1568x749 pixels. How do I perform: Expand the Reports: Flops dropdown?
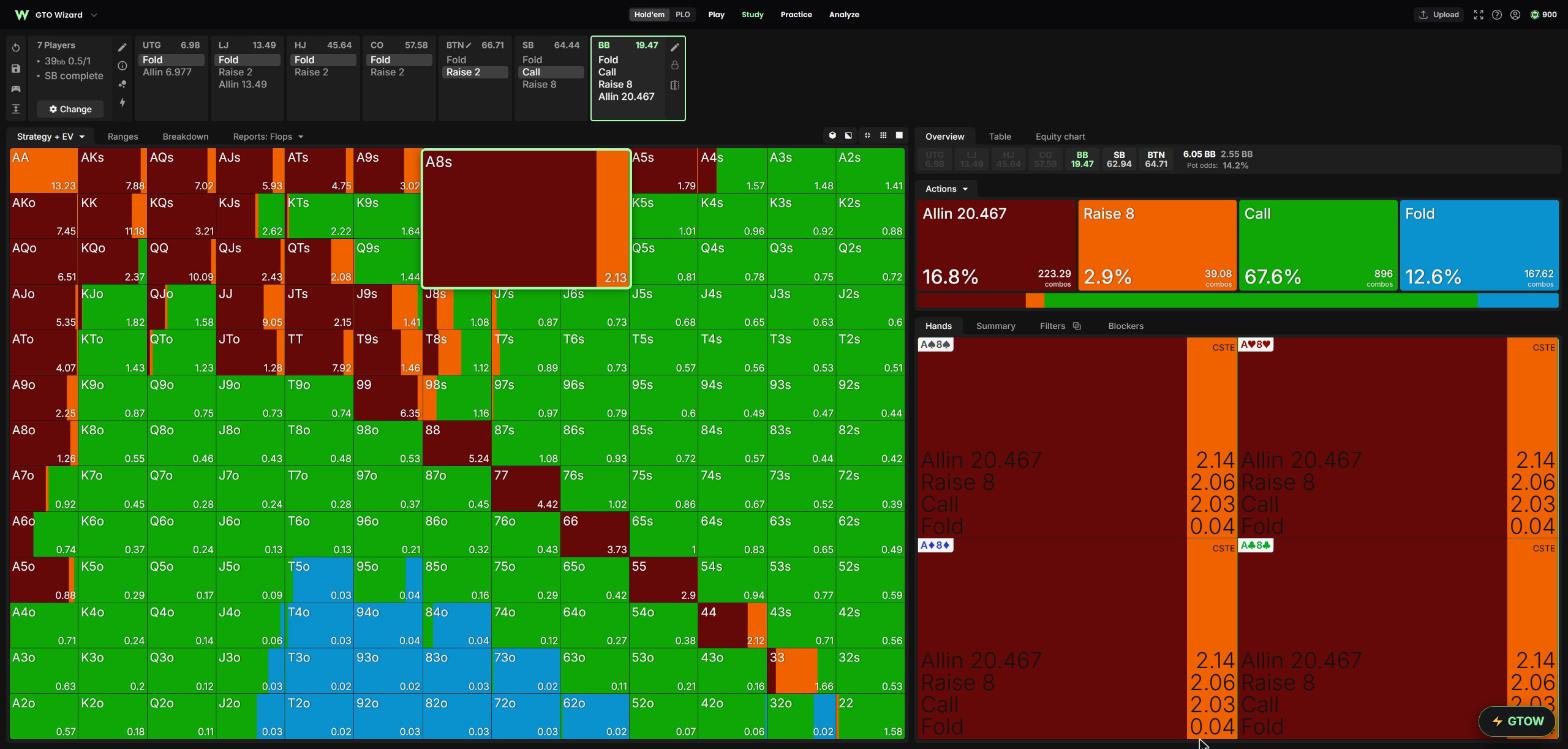(x=268, y=136)
